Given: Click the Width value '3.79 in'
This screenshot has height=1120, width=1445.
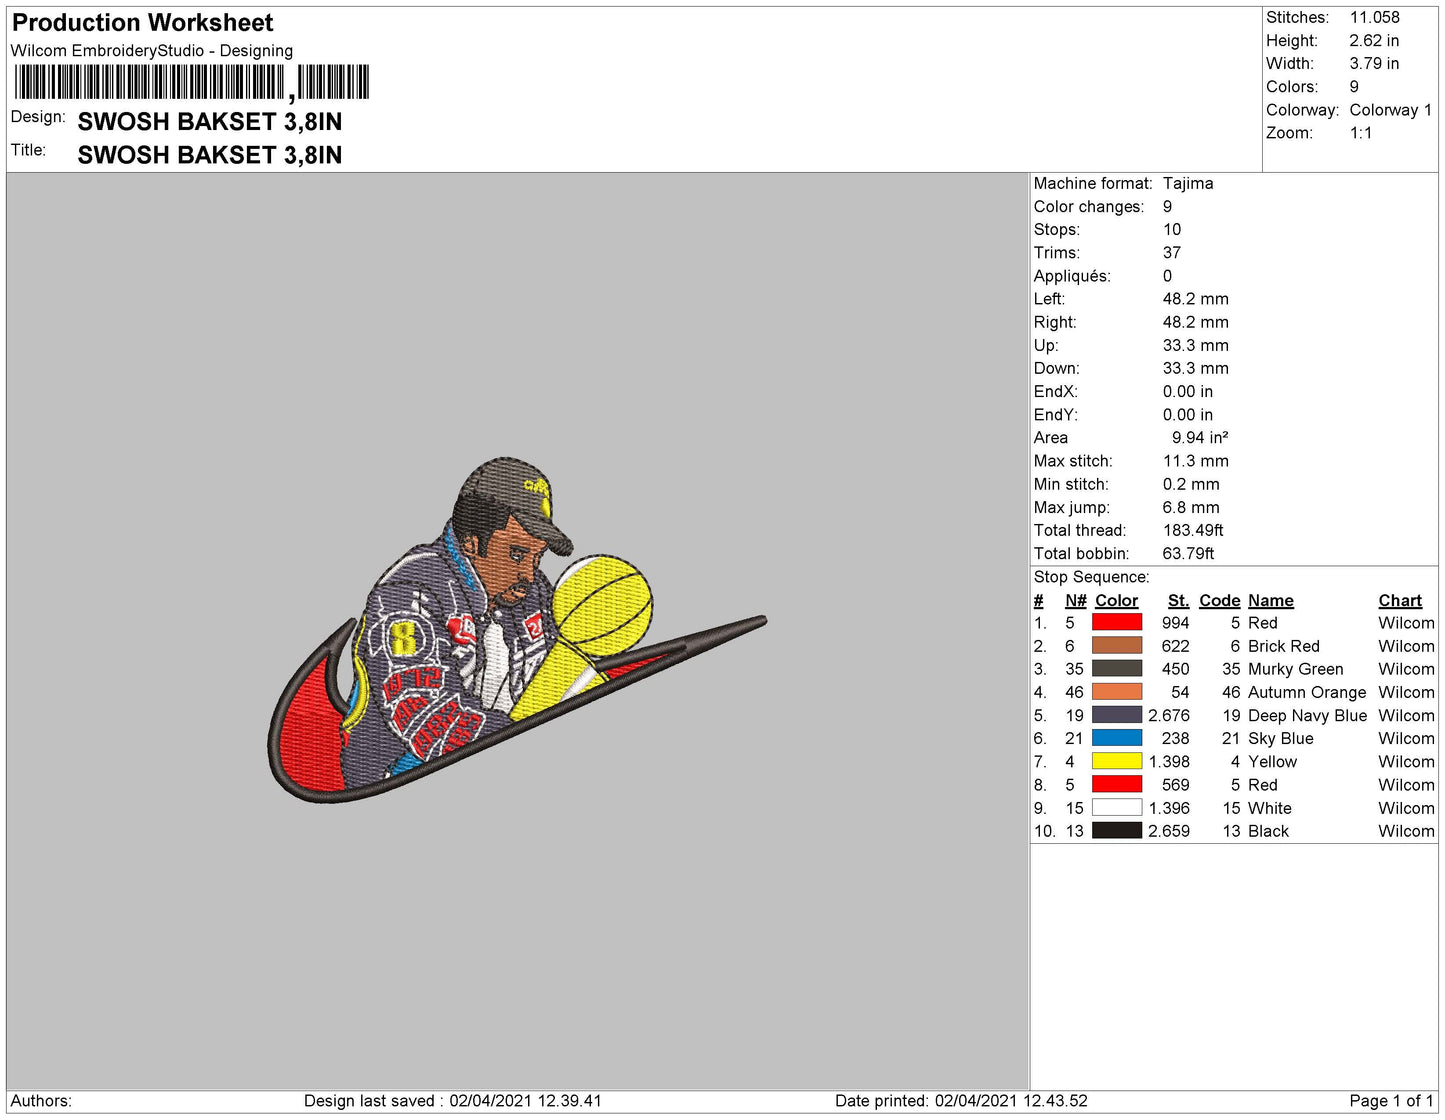Looking at the screenshot, I should pos(1374,63).
